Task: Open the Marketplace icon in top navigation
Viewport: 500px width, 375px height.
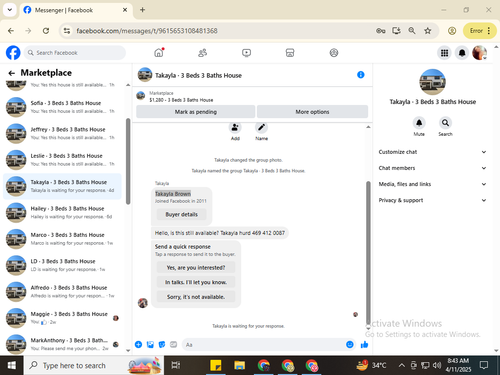Action: tap(290, 53)
